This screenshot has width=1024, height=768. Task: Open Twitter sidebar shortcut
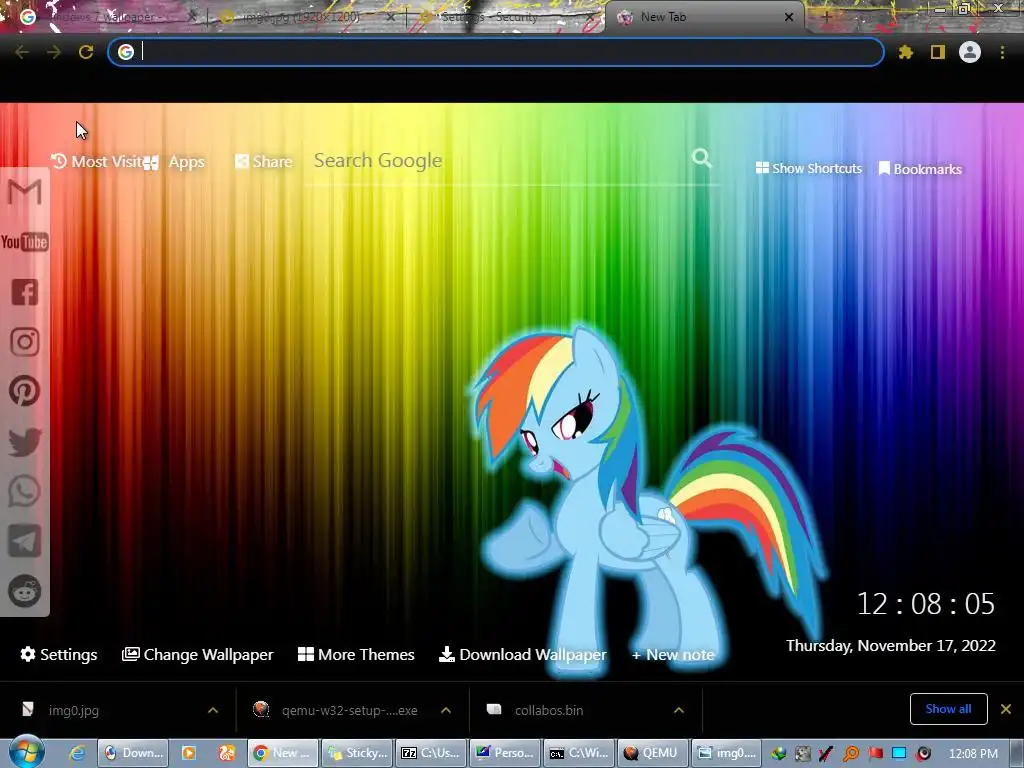tap(24, 441)
